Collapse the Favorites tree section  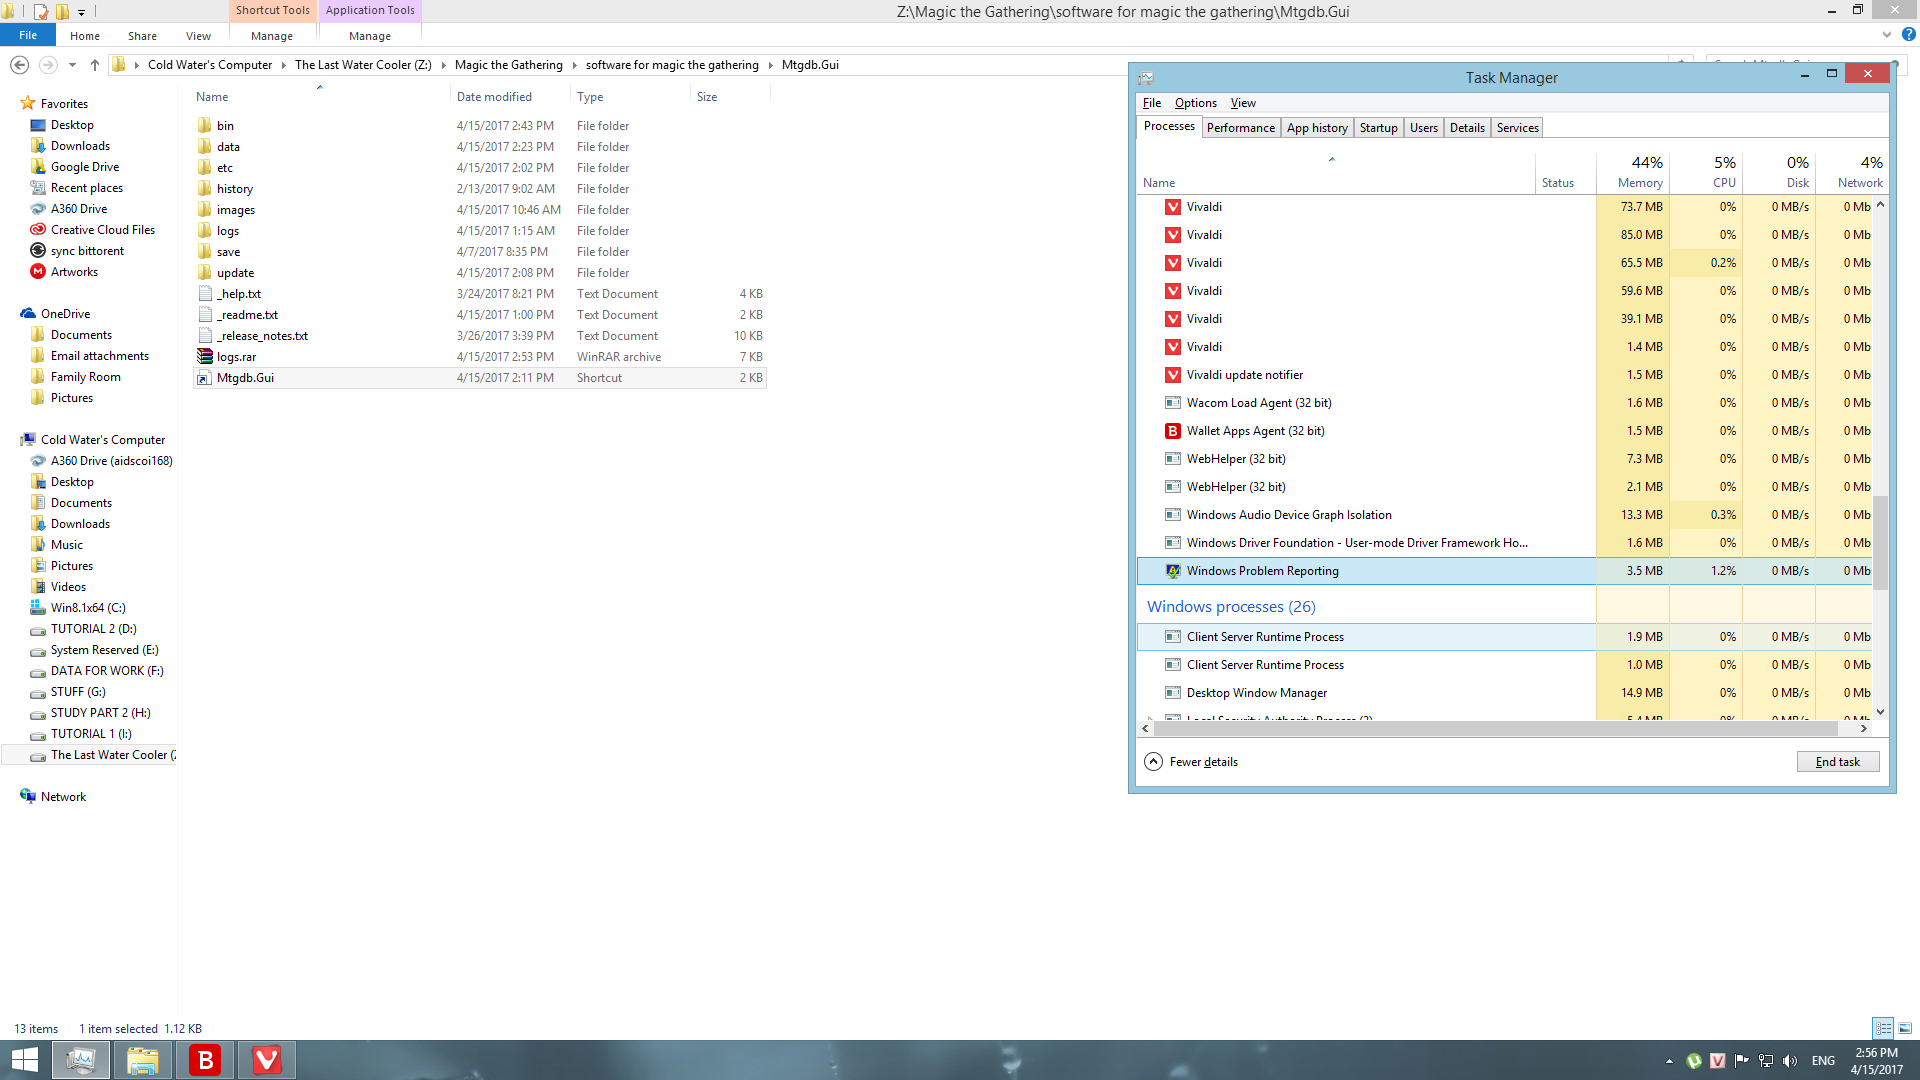pyautogui.click(x=12, y=104)
